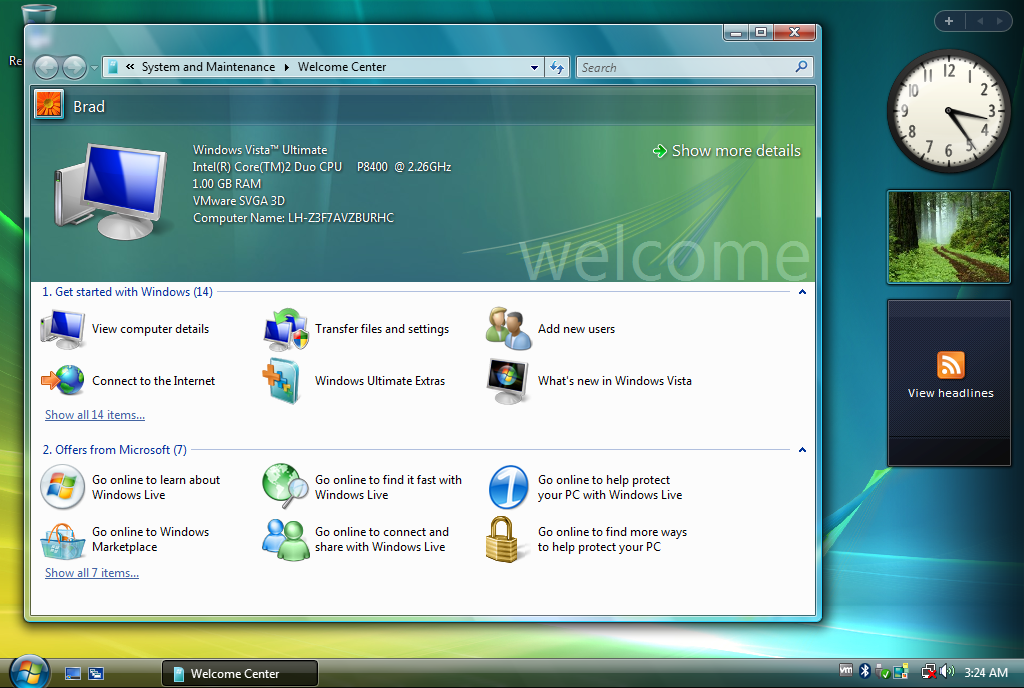Click the Forward navigation button
The width and height of the screenshot is (1024, 688).
click(74, 67)
